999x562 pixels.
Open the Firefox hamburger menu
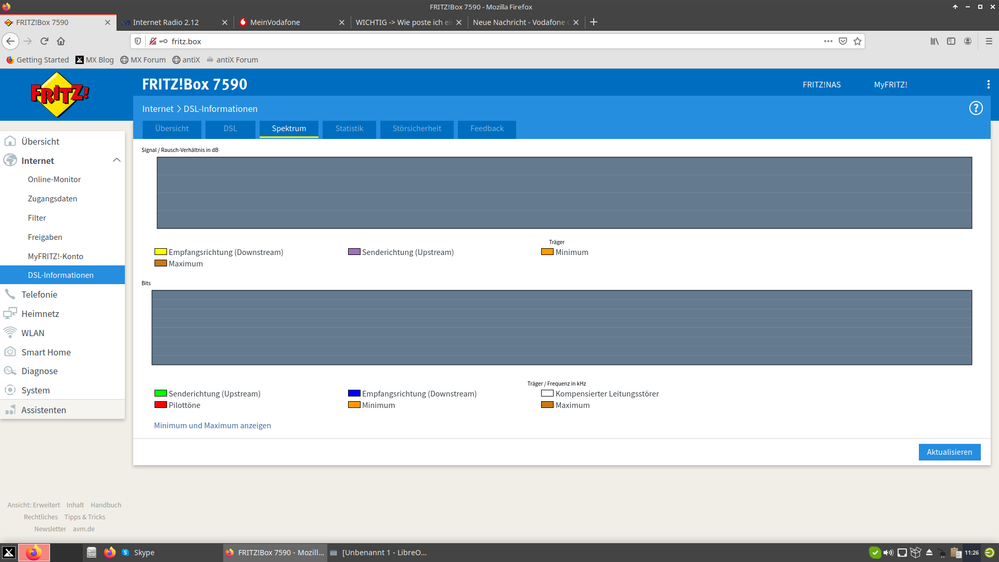(989, 41)
